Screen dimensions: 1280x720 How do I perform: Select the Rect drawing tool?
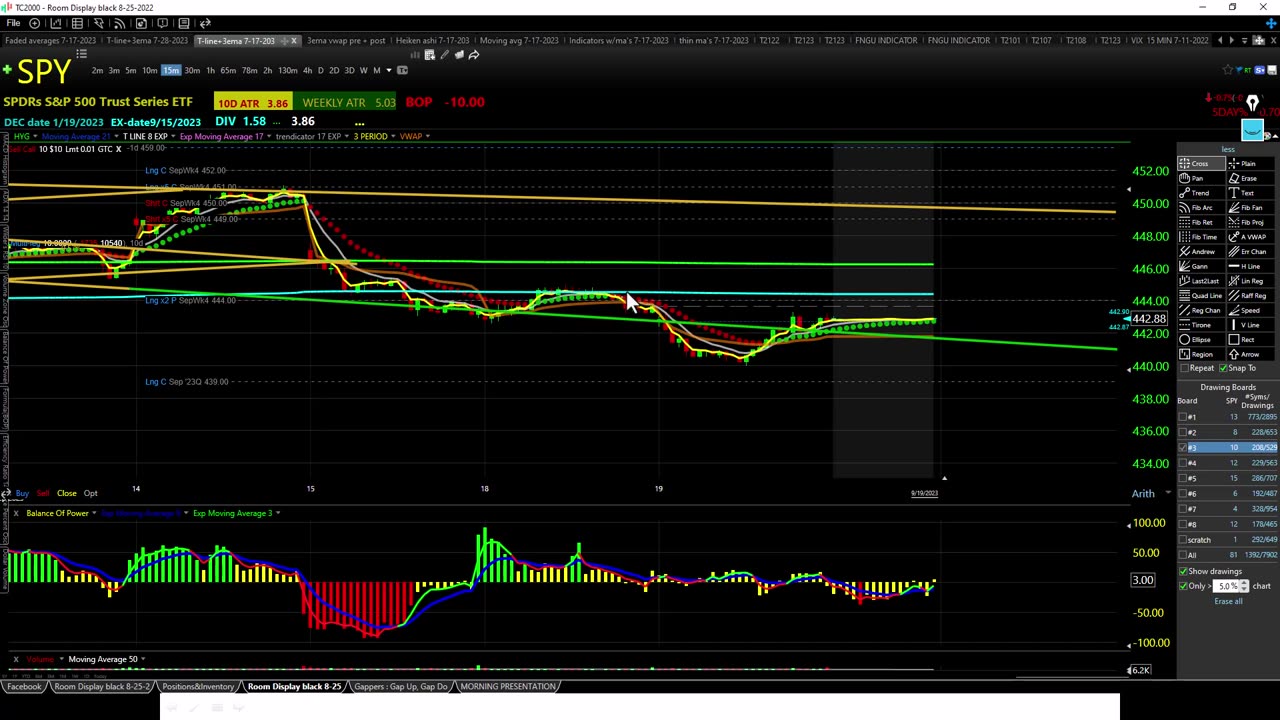pyautogui.click(x=1250, y=339)
